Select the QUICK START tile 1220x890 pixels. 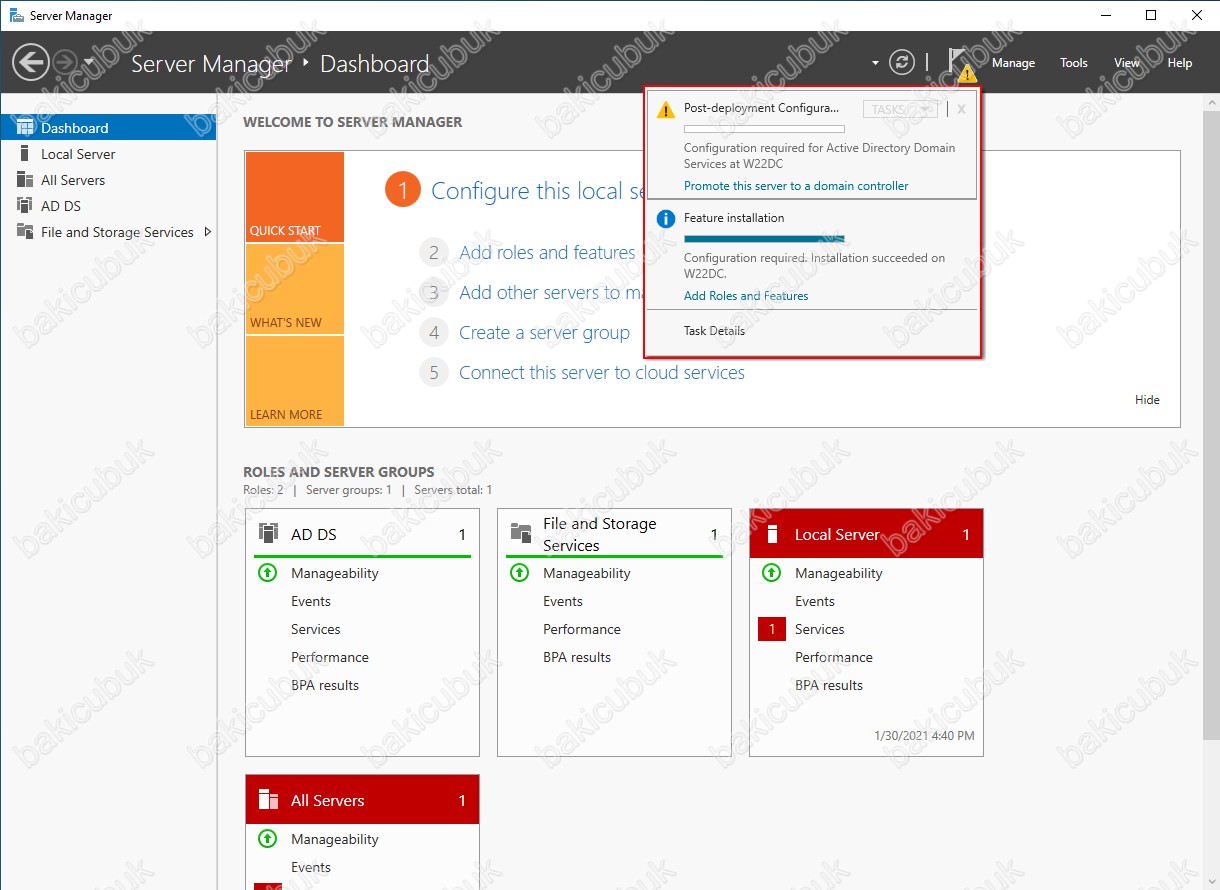294,197
